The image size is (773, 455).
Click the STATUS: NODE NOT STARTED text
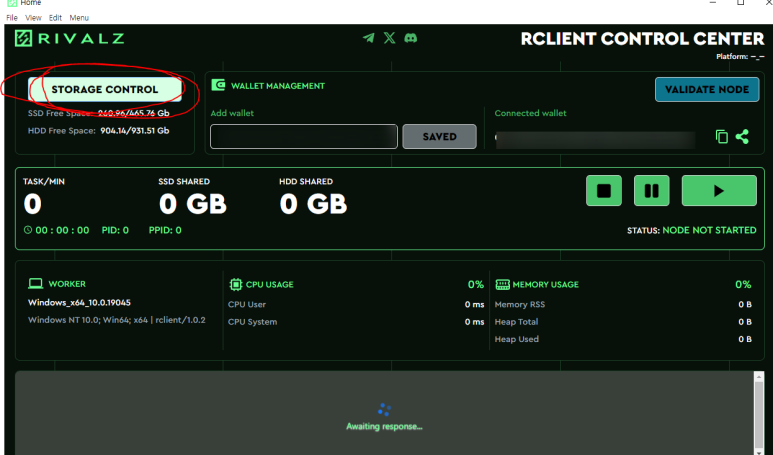(x=692, y=230)
